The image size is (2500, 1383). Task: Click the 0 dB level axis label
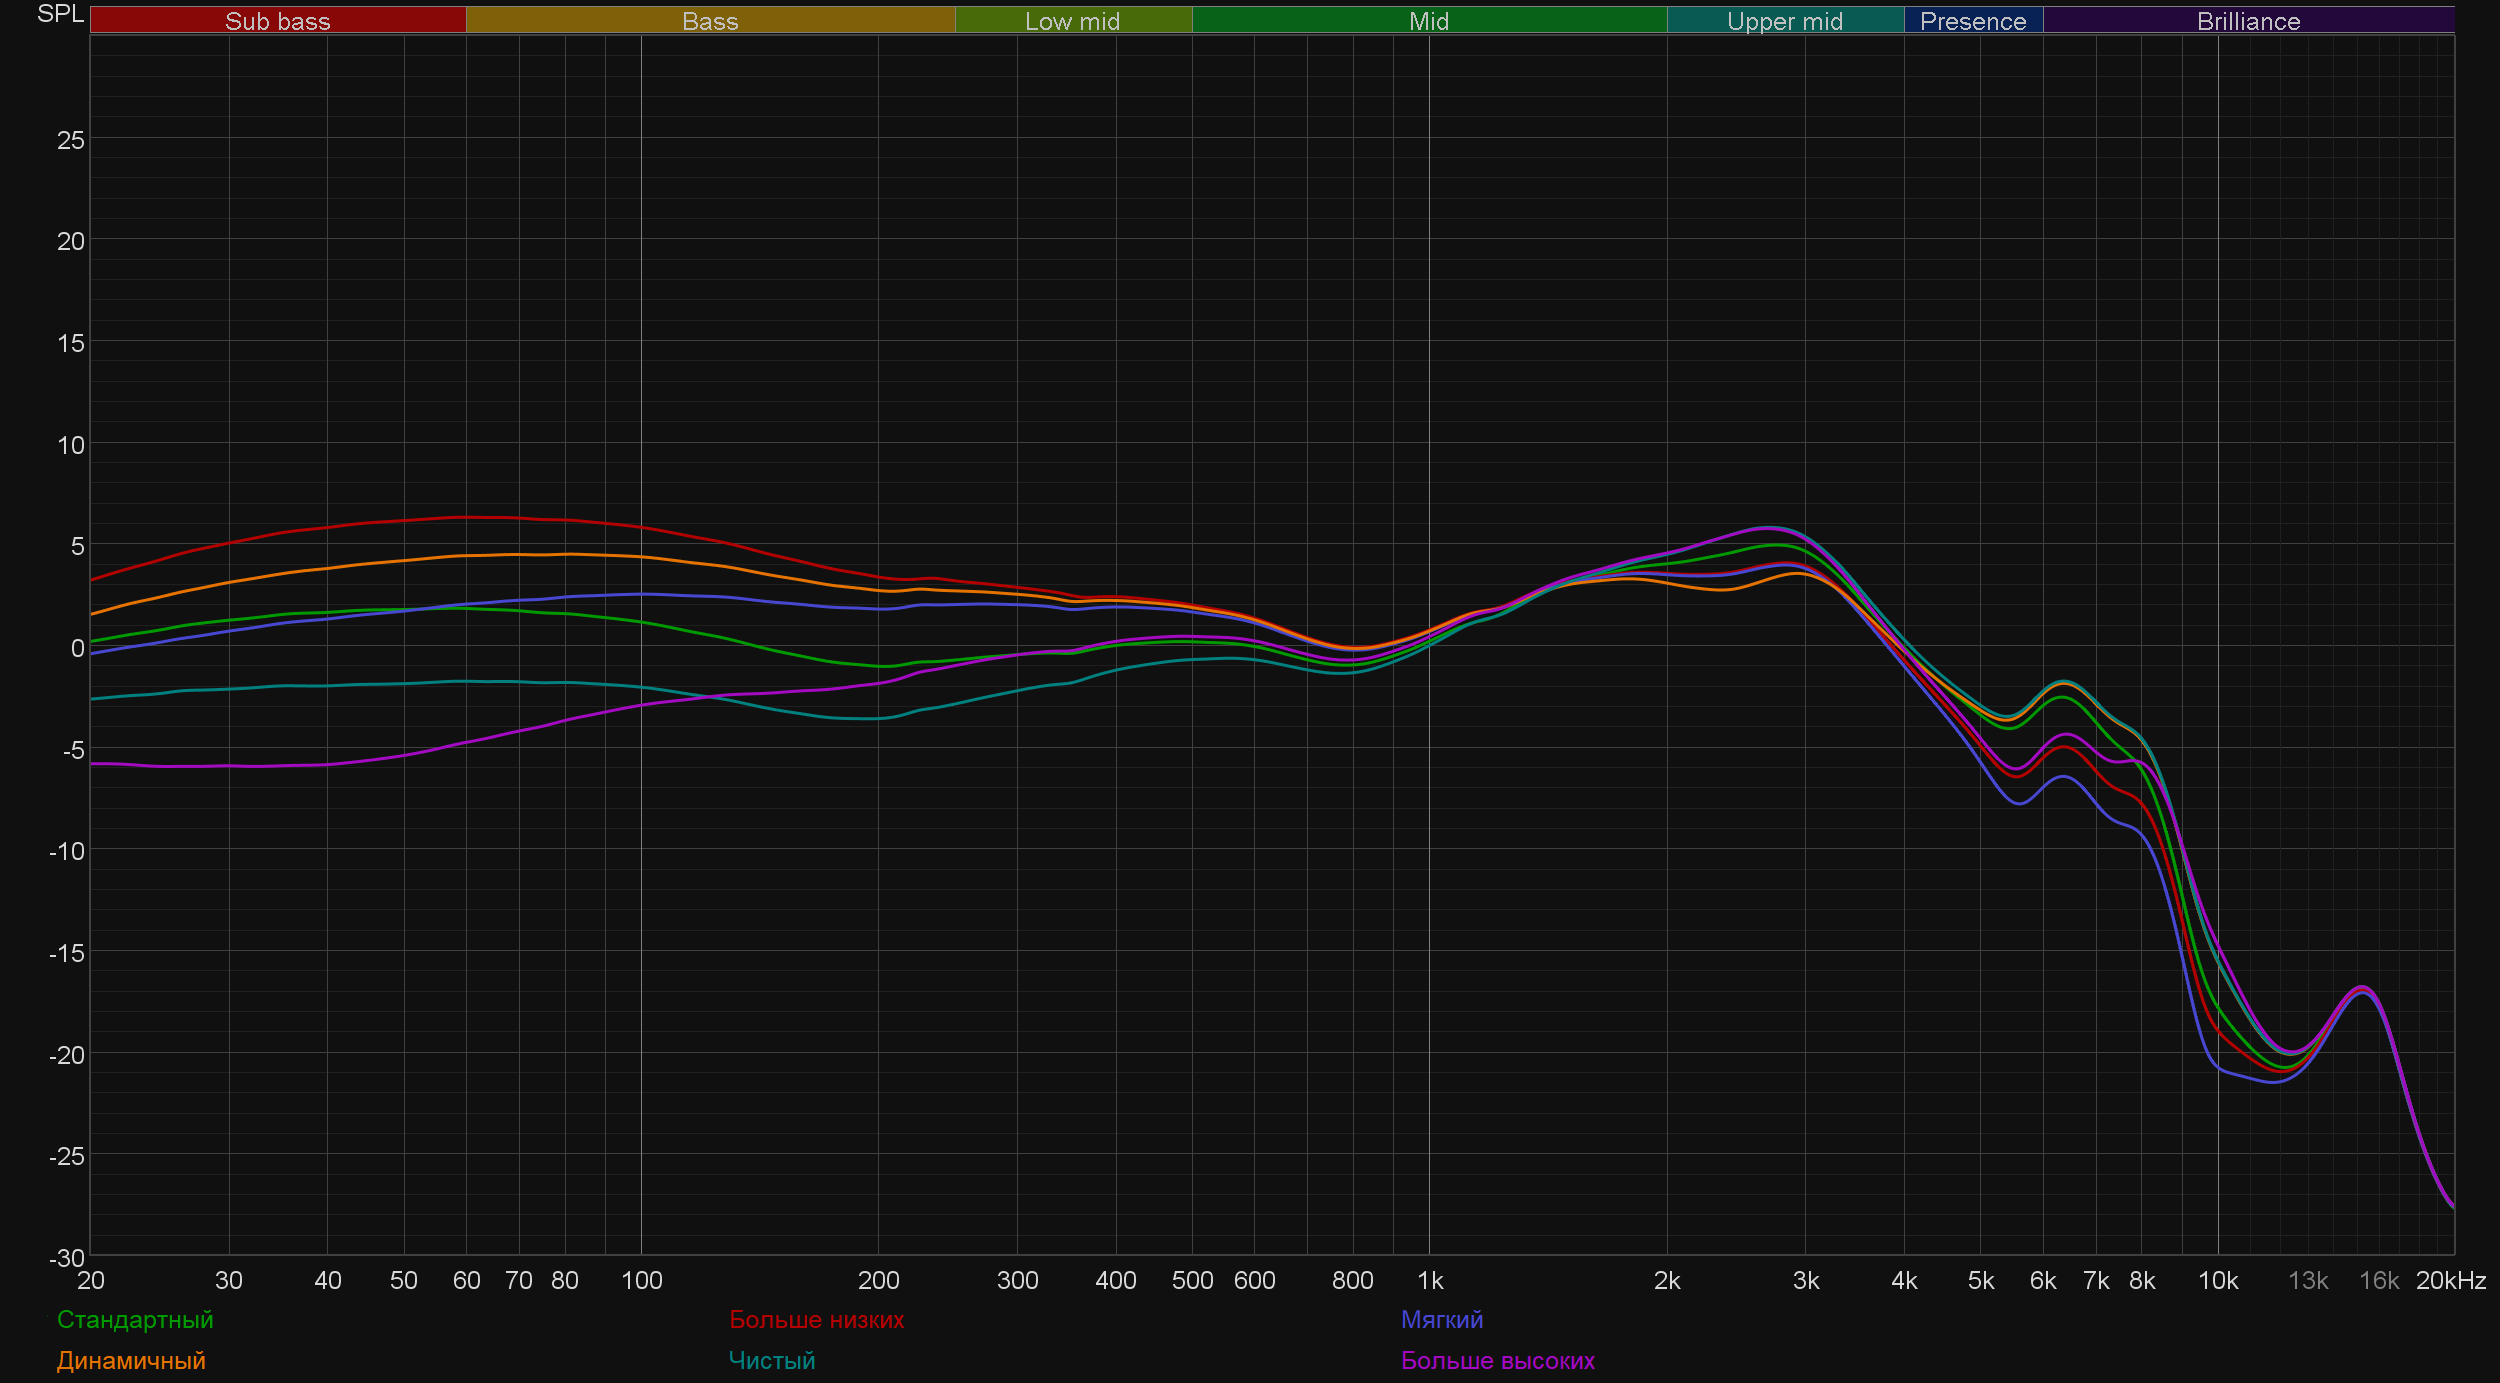coord(77,648)
